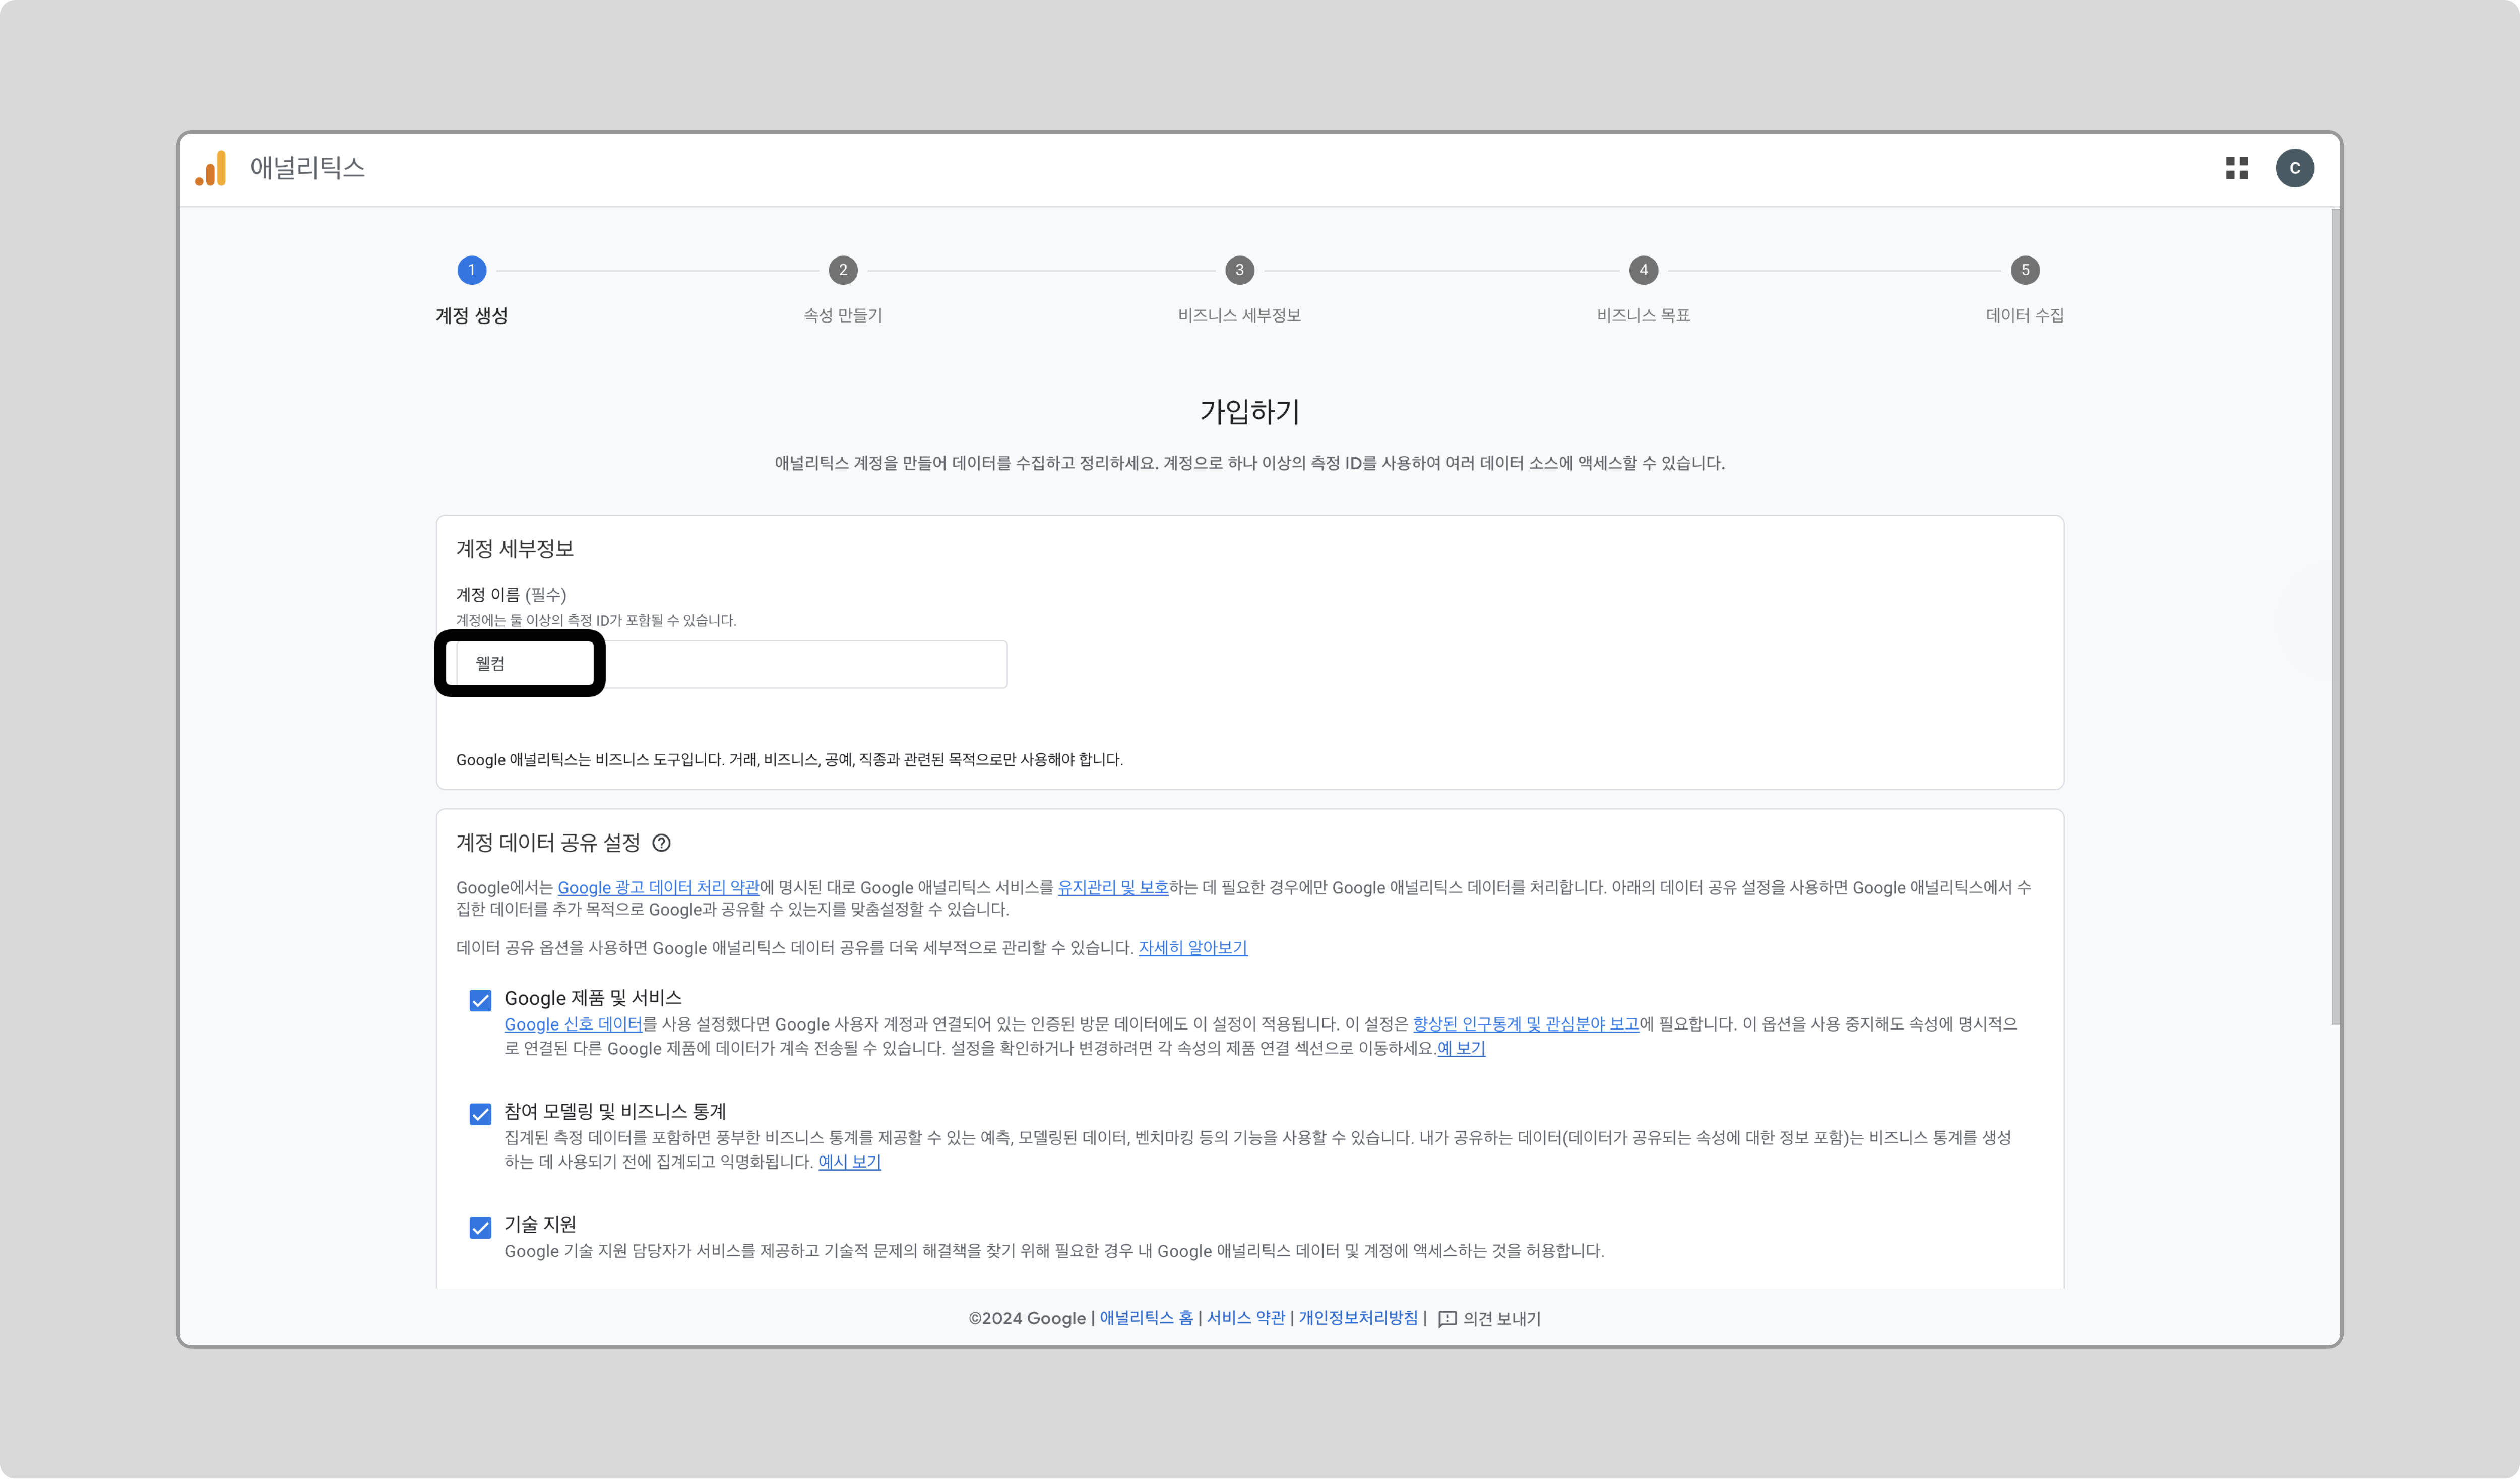
Task: Toggle the 기술 지원 checkbox
Action: coord(481,1227)
